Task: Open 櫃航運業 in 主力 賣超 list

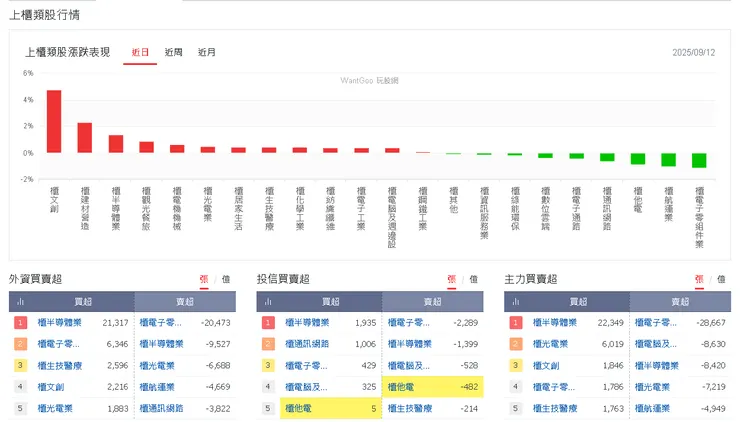Action: tap(652, 409)
